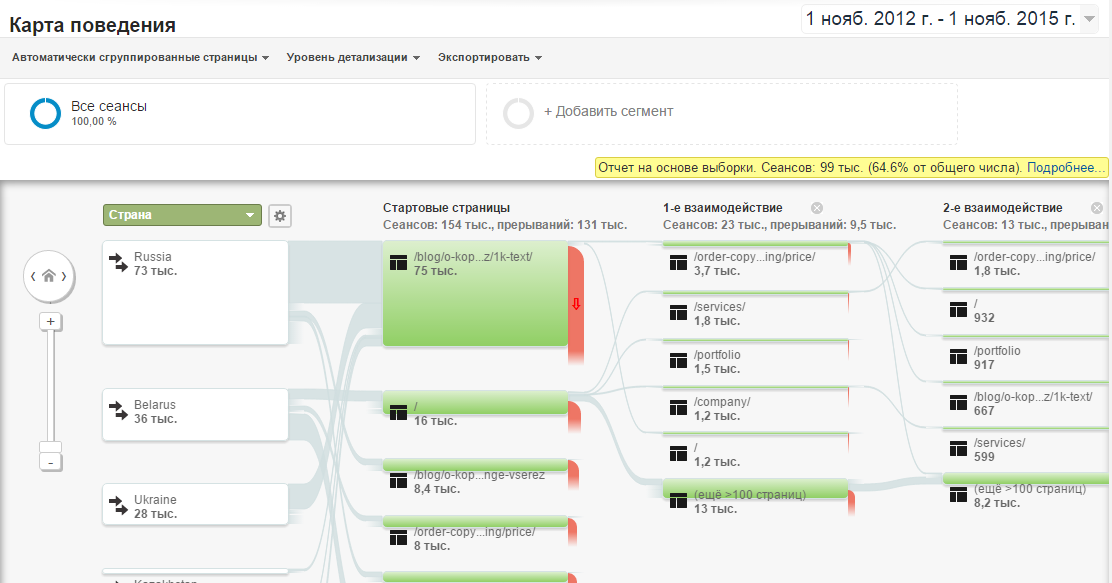The width and height of the screenshot is (1112, 583).
Task: Select the Belarus traffic node
Action: (195, 414)
